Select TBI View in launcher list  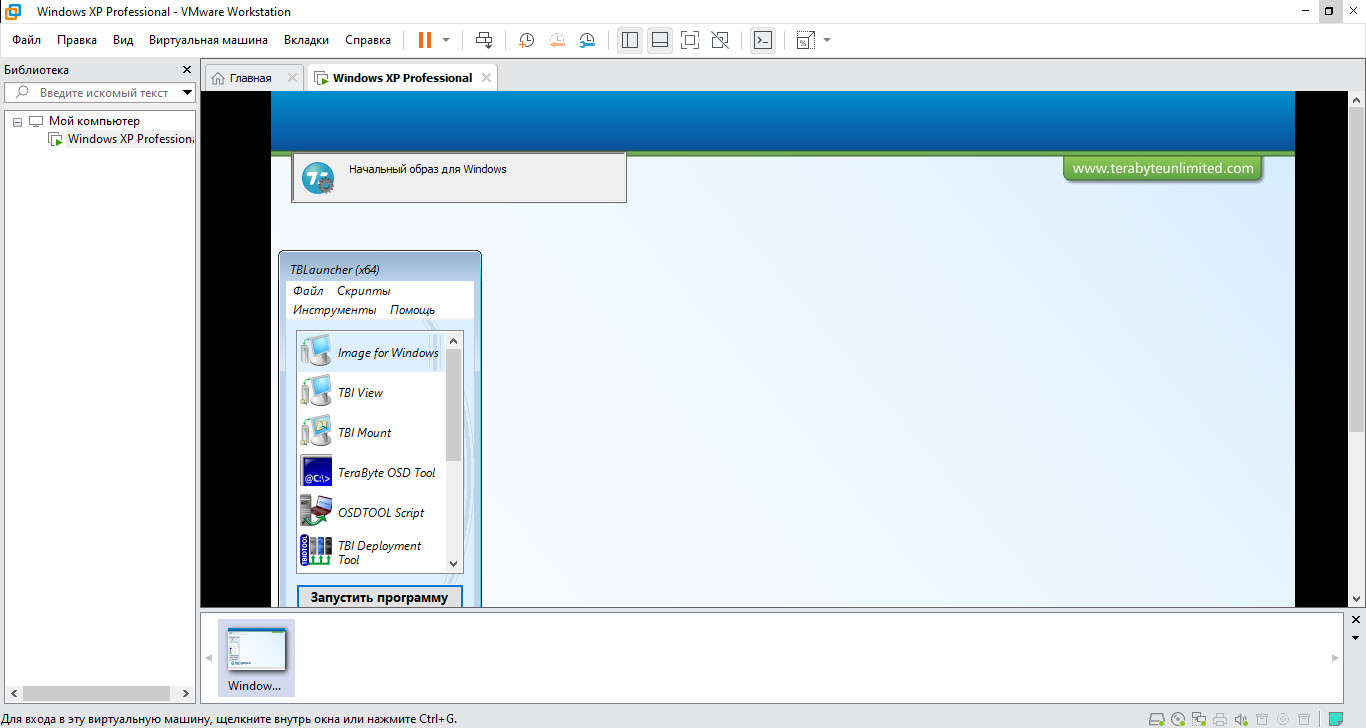click(x=372, y=393)
